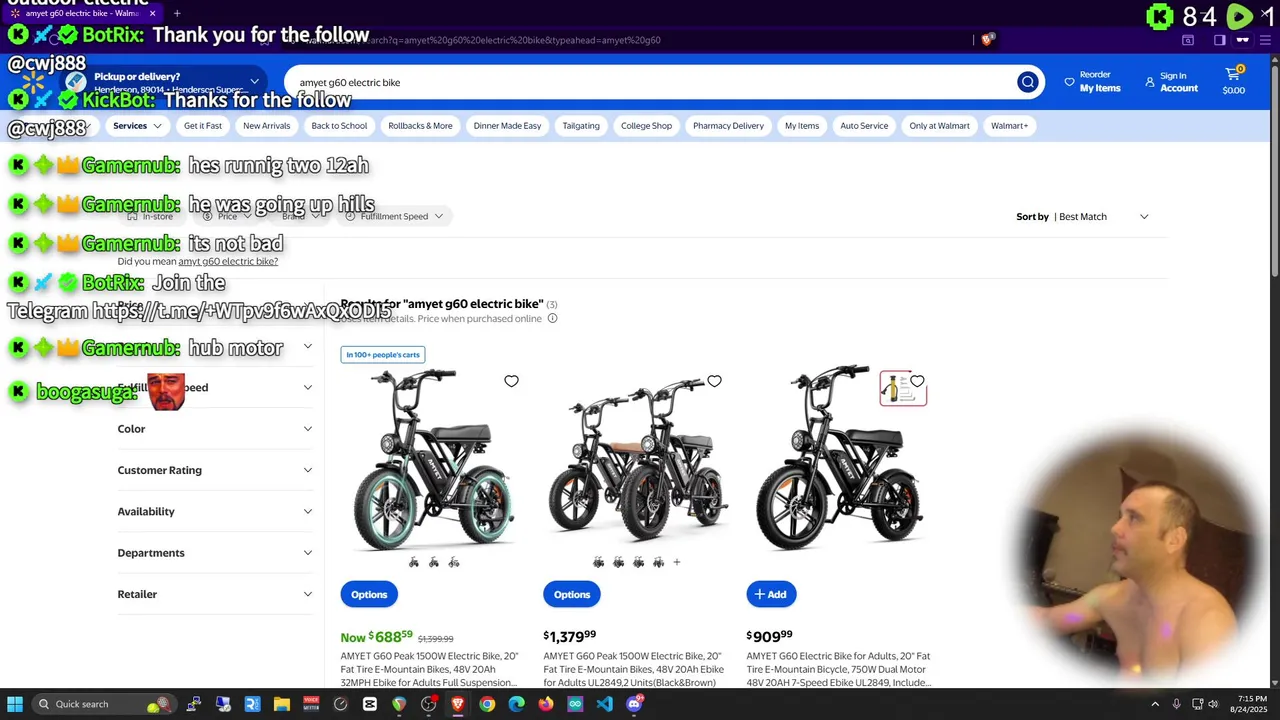Open Windows Start menu

(15, 704)
